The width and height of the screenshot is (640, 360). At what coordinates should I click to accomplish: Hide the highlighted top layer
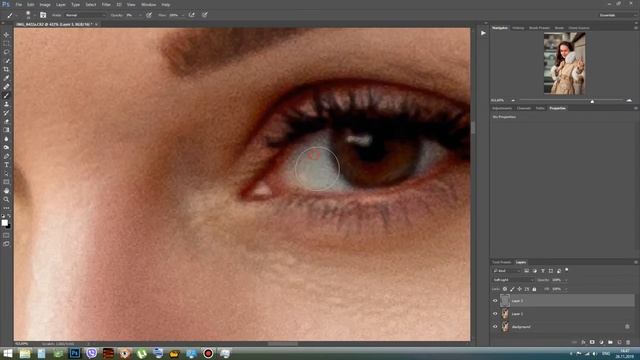pos(495,301)
